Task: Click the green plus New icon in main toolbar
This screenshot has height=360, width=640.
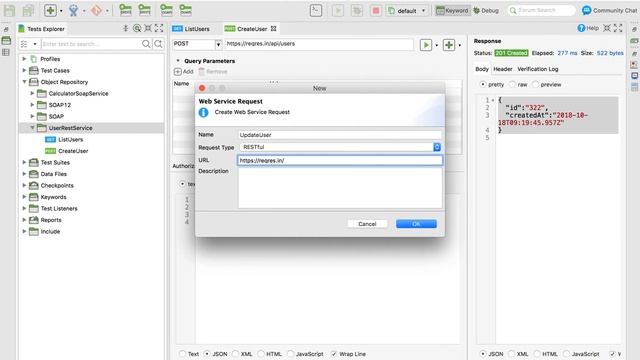Action: pos(50,11)
